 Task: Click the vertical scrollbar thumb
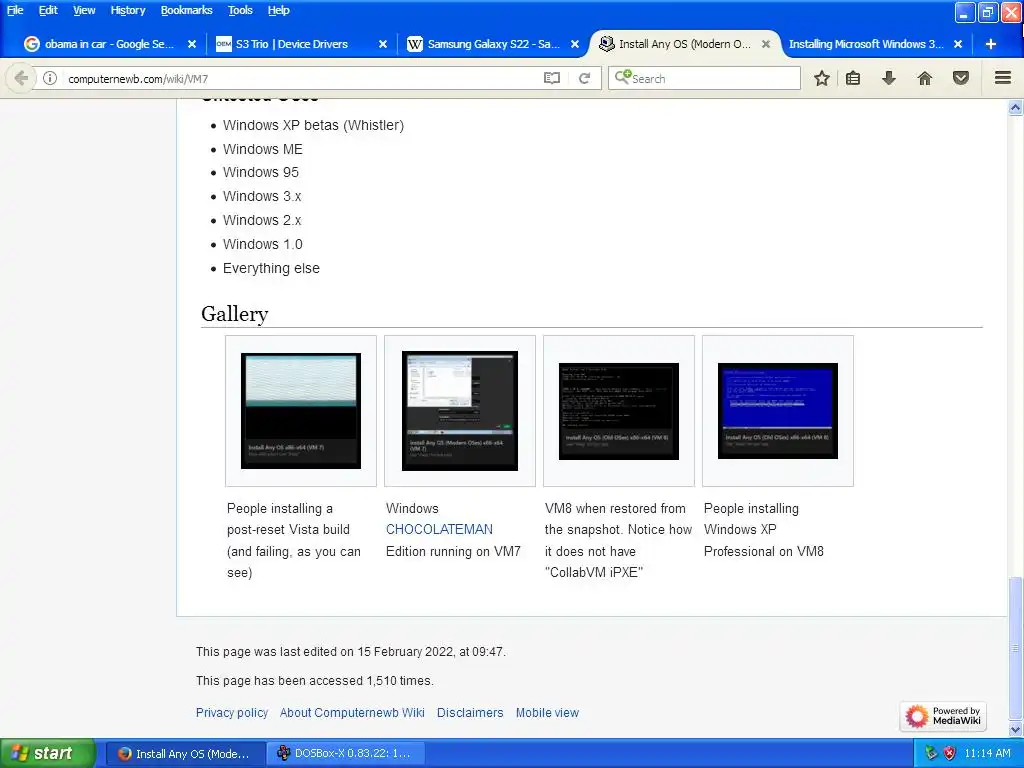[1016, 648]
